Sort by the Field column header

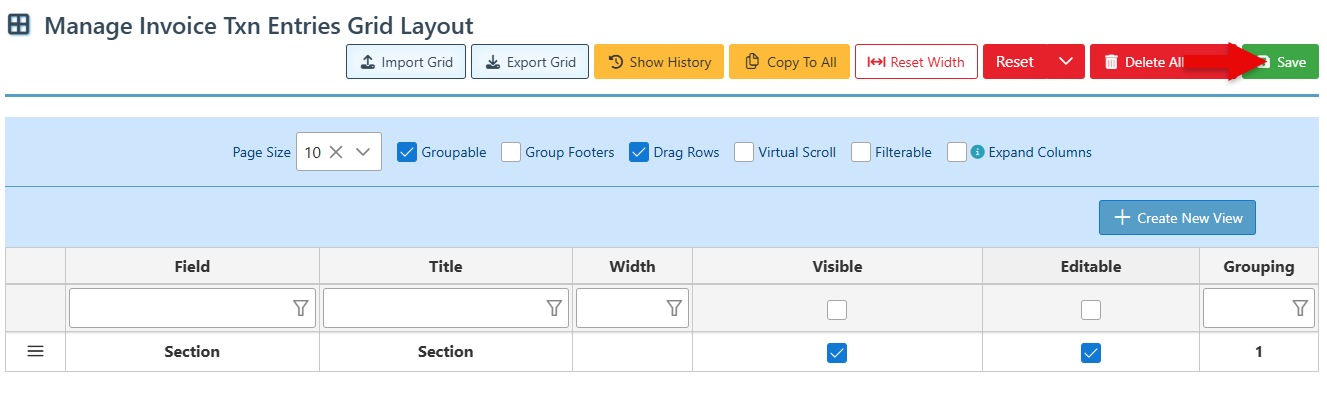click(x=192, y=266)
